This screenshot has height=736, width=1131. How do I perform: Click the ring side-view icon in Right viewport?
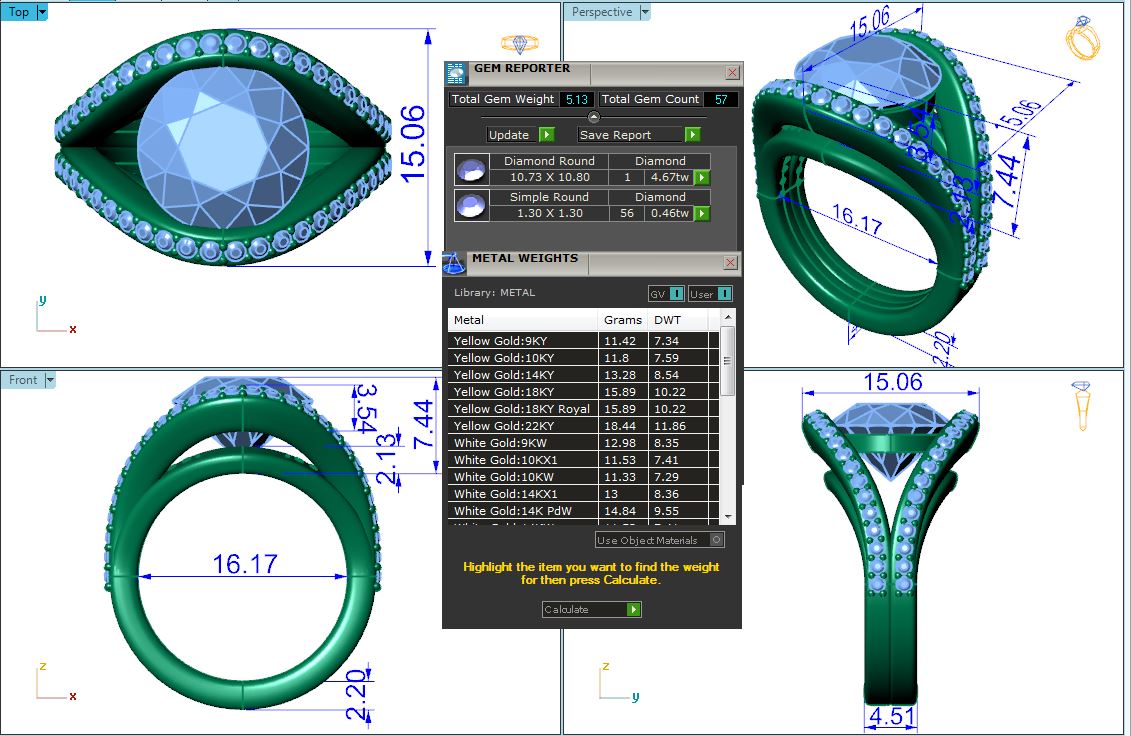[1082, 404]
